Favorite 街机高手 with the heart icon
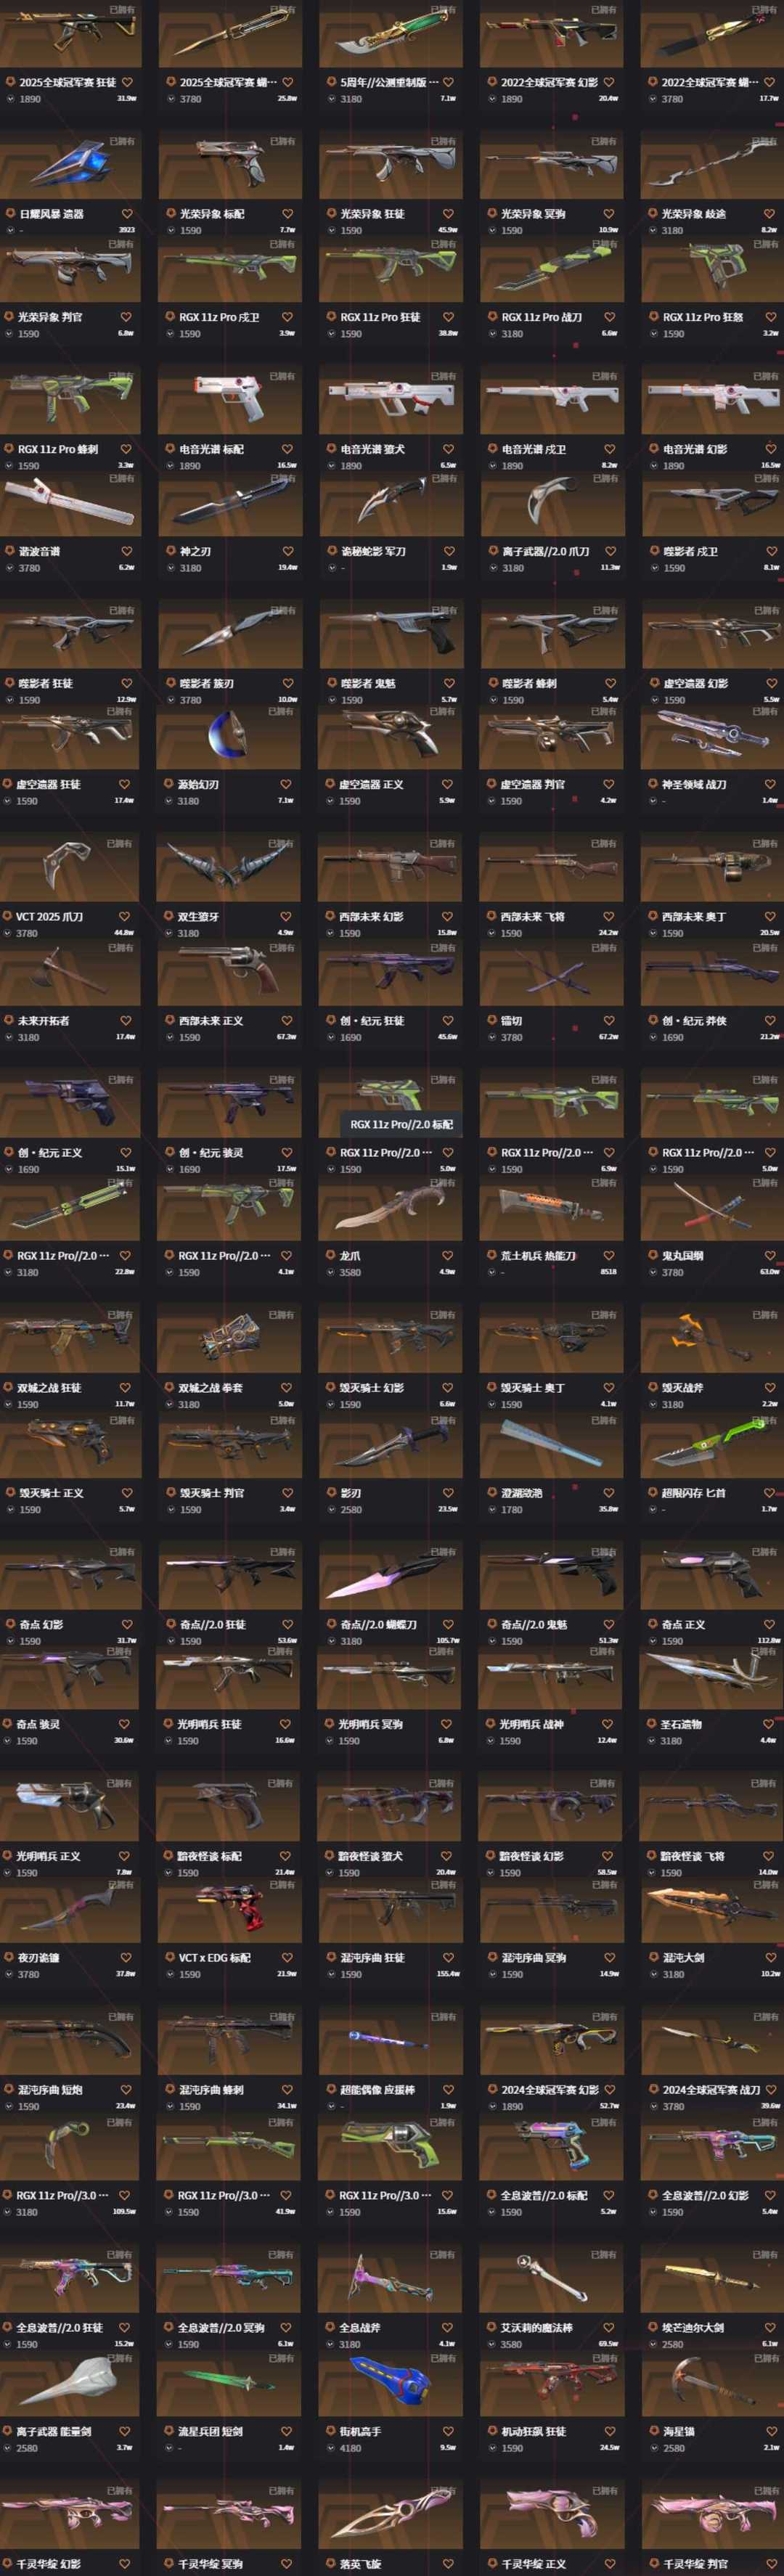This screenshot has height=2576, width=784. tap(448, 2430)
